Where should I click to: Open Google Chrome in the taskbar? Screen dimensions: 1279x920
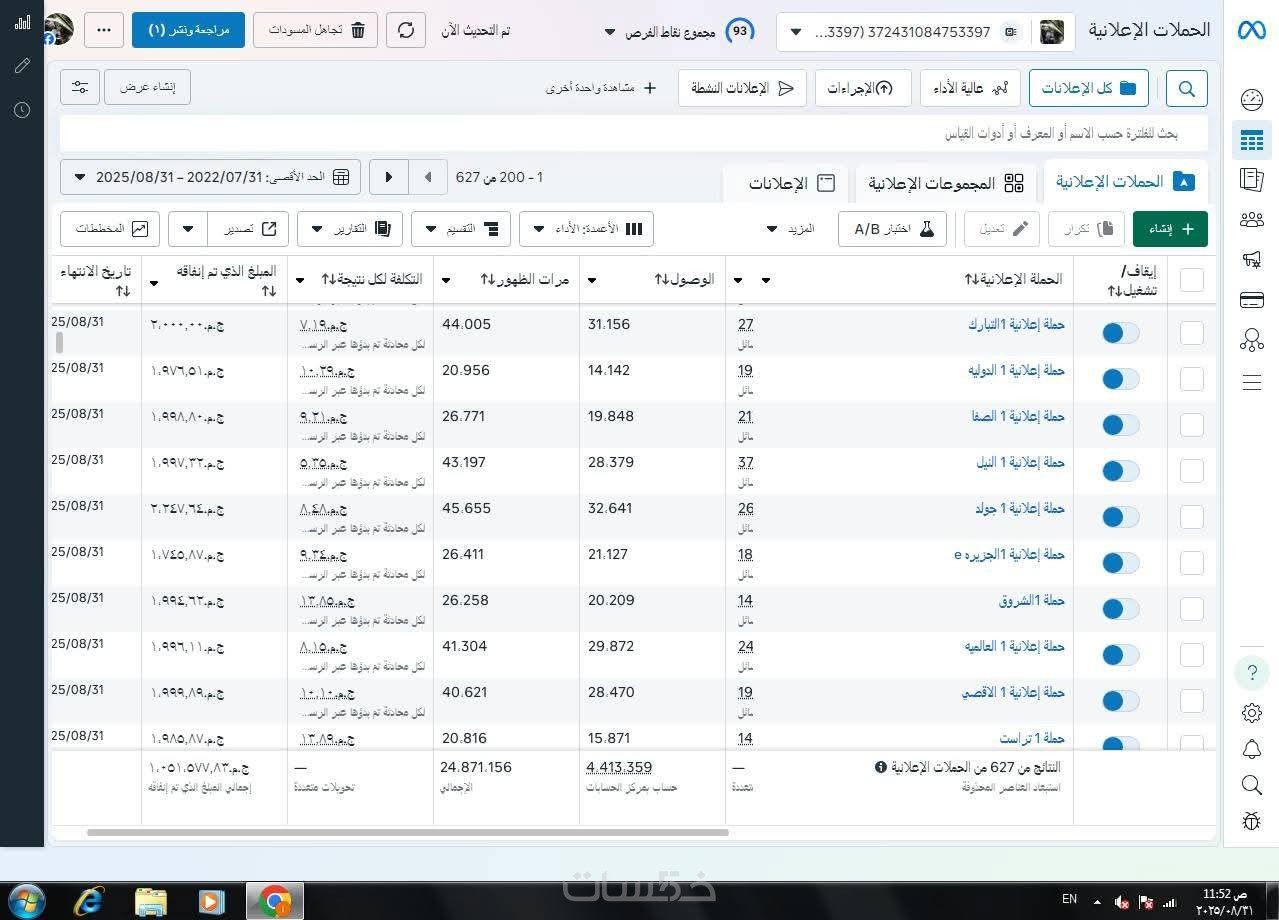(x=274, y=901)
